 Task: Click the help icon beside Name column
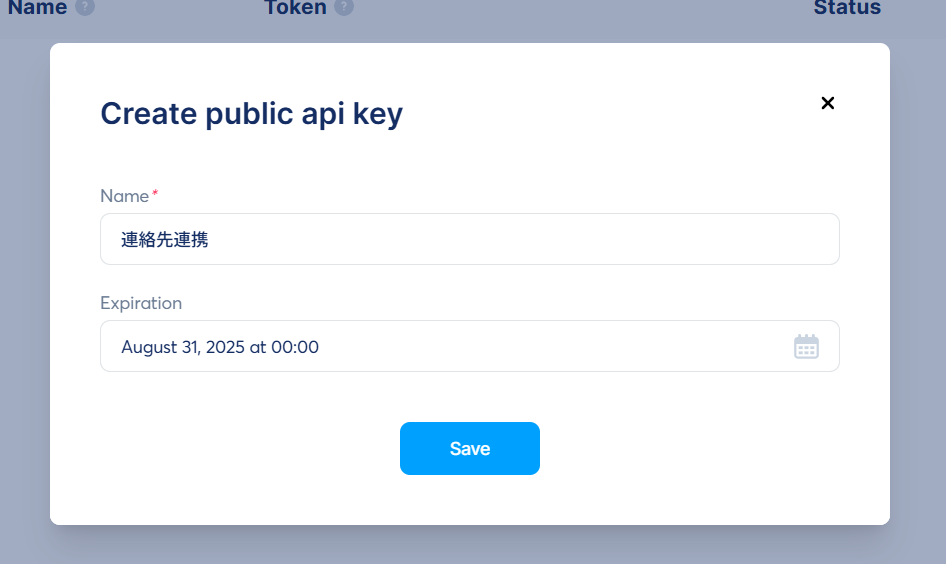tap(85, 8)
